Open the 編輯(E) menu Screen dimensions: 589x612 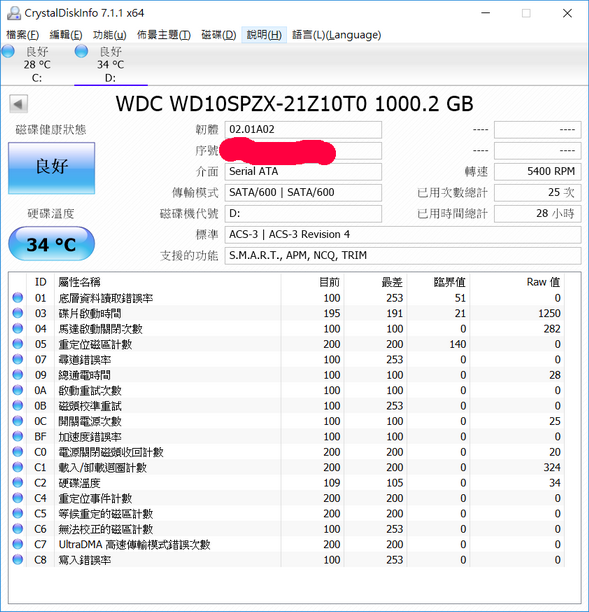tap(66, 35)
